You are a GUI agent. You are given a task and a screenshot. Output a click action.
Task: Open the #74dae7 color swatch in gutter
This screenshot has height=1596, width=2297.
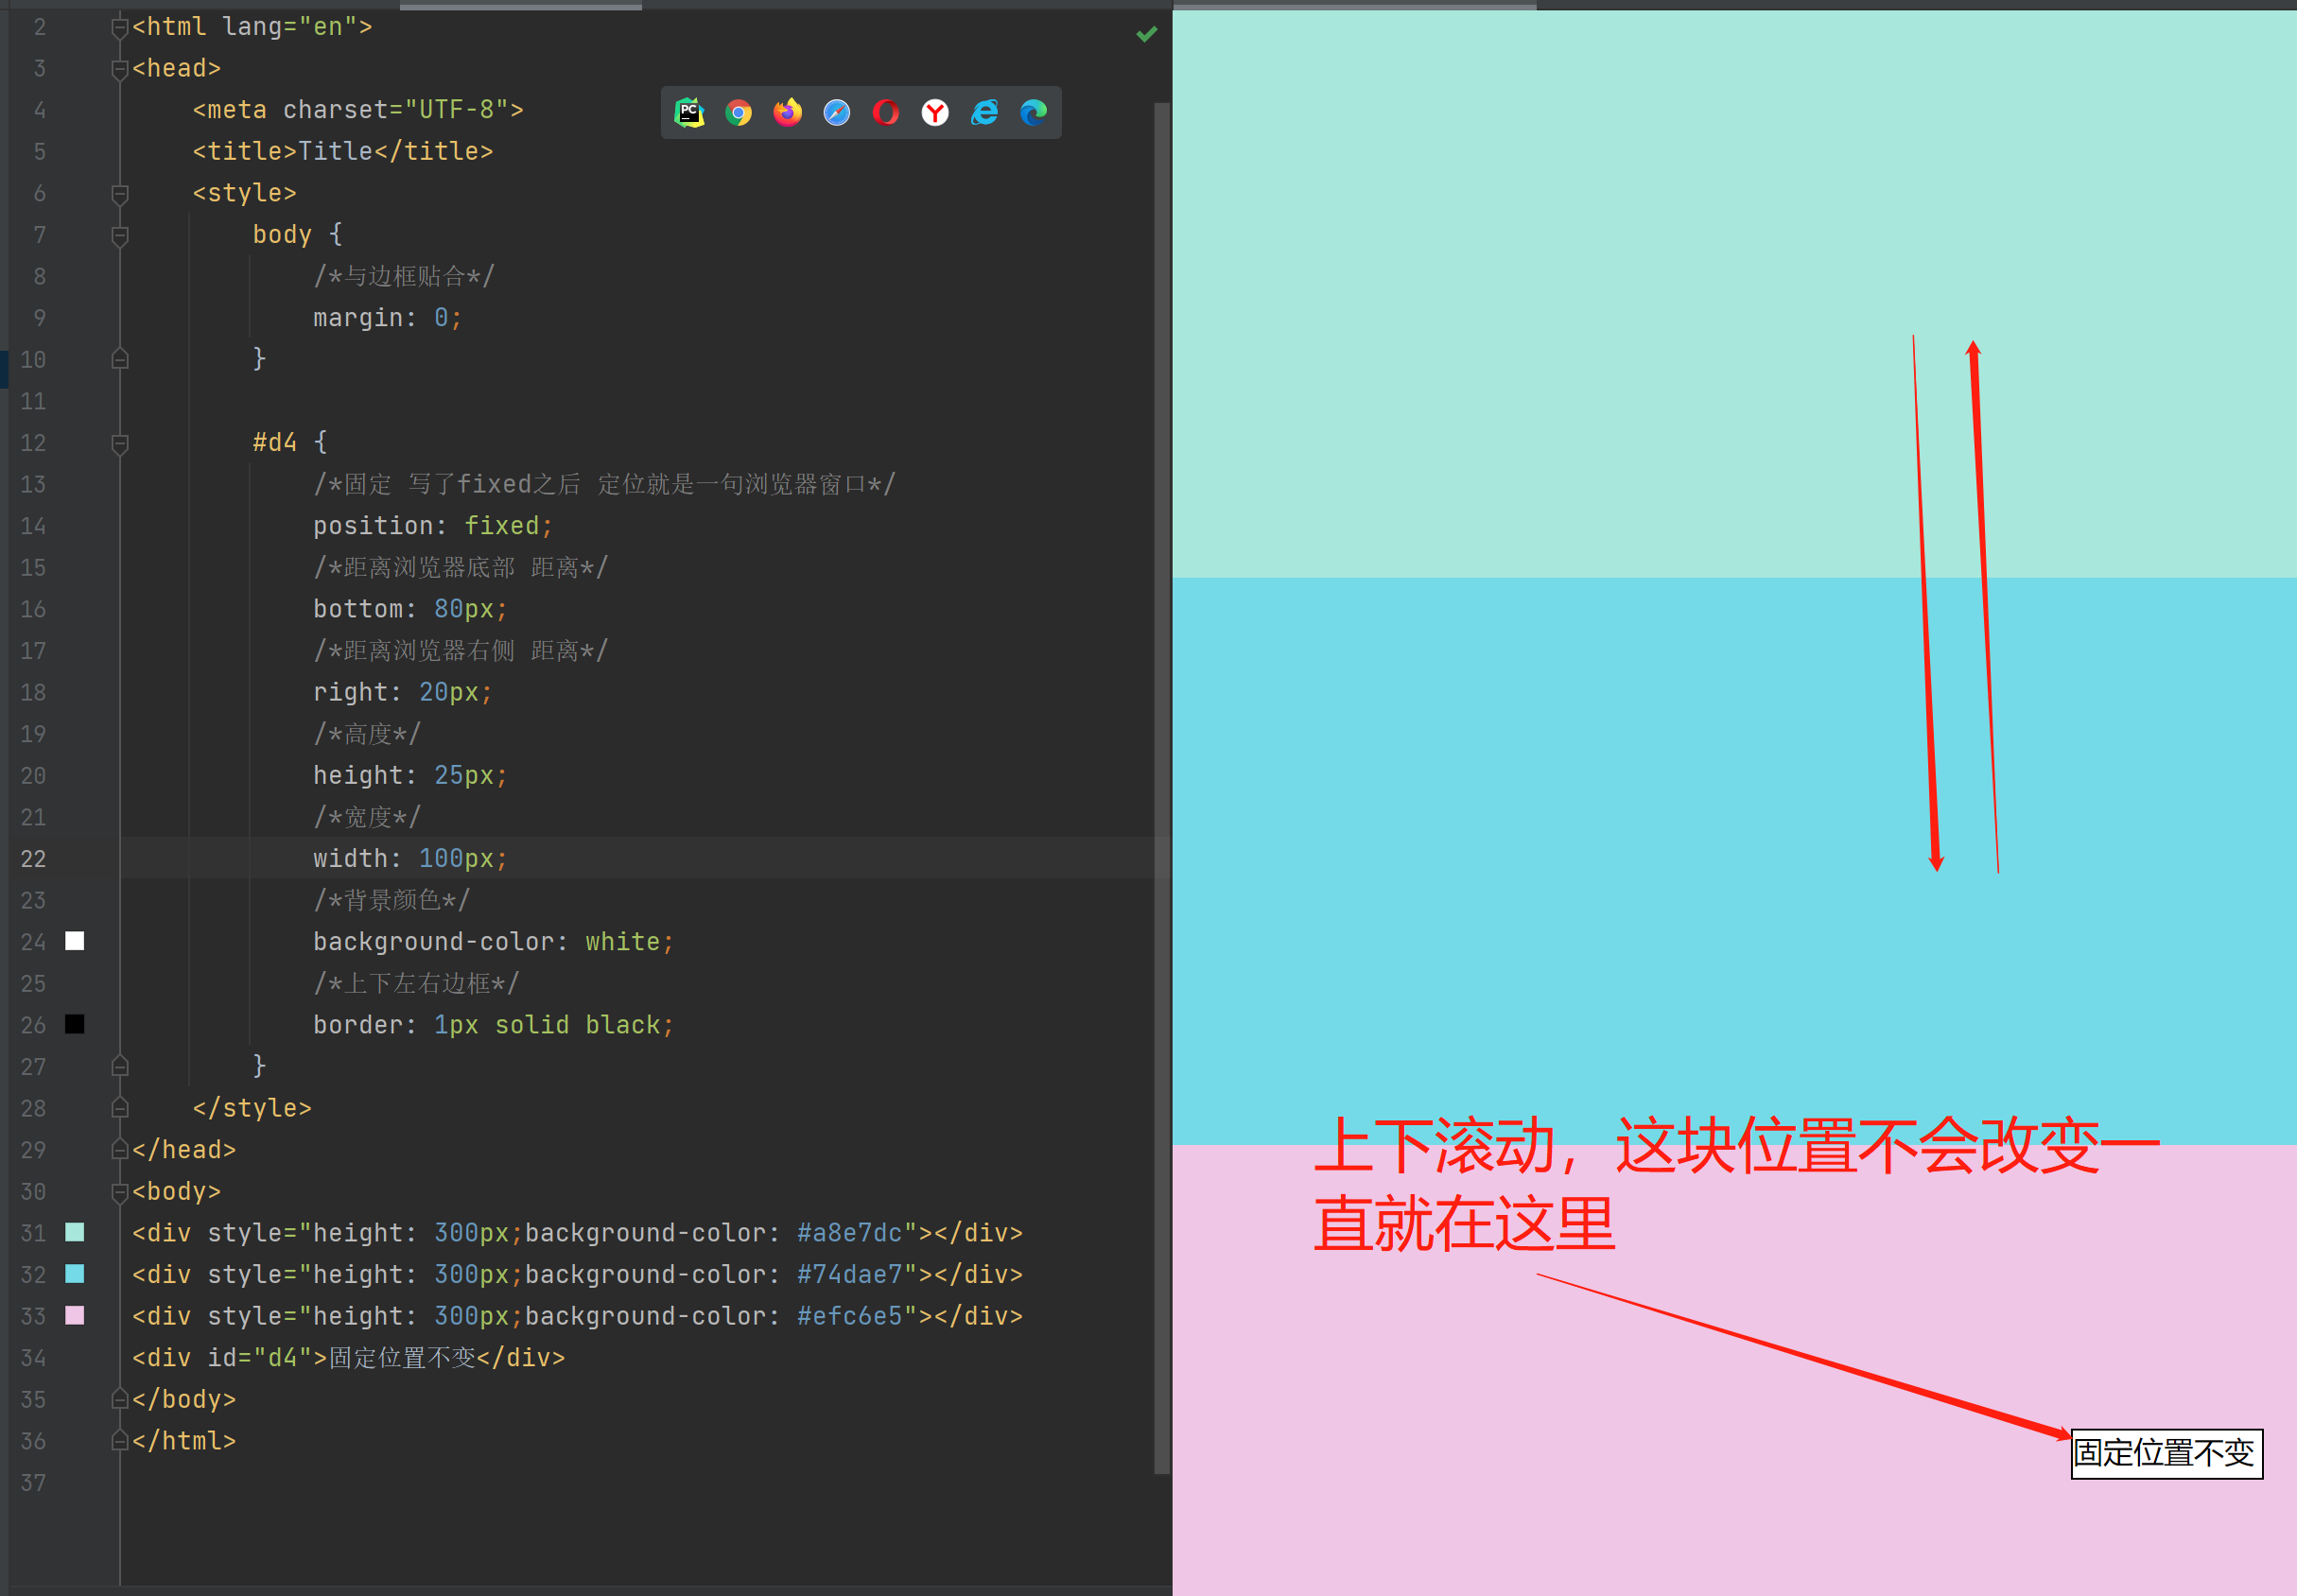pos(75,1274)
